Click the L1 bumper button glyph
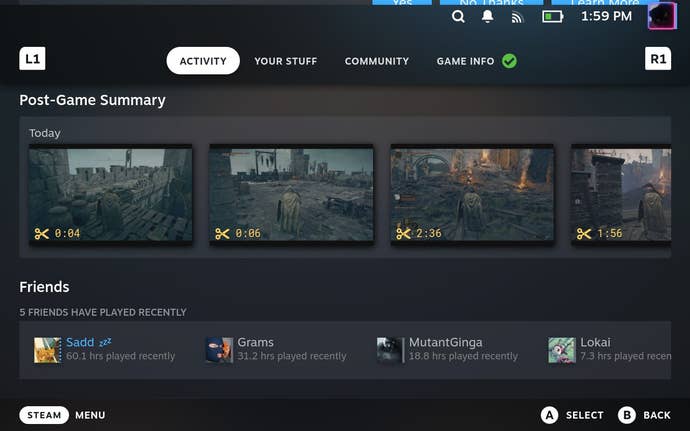This screenshot has height=431, width=690. [x=32, y=59]
